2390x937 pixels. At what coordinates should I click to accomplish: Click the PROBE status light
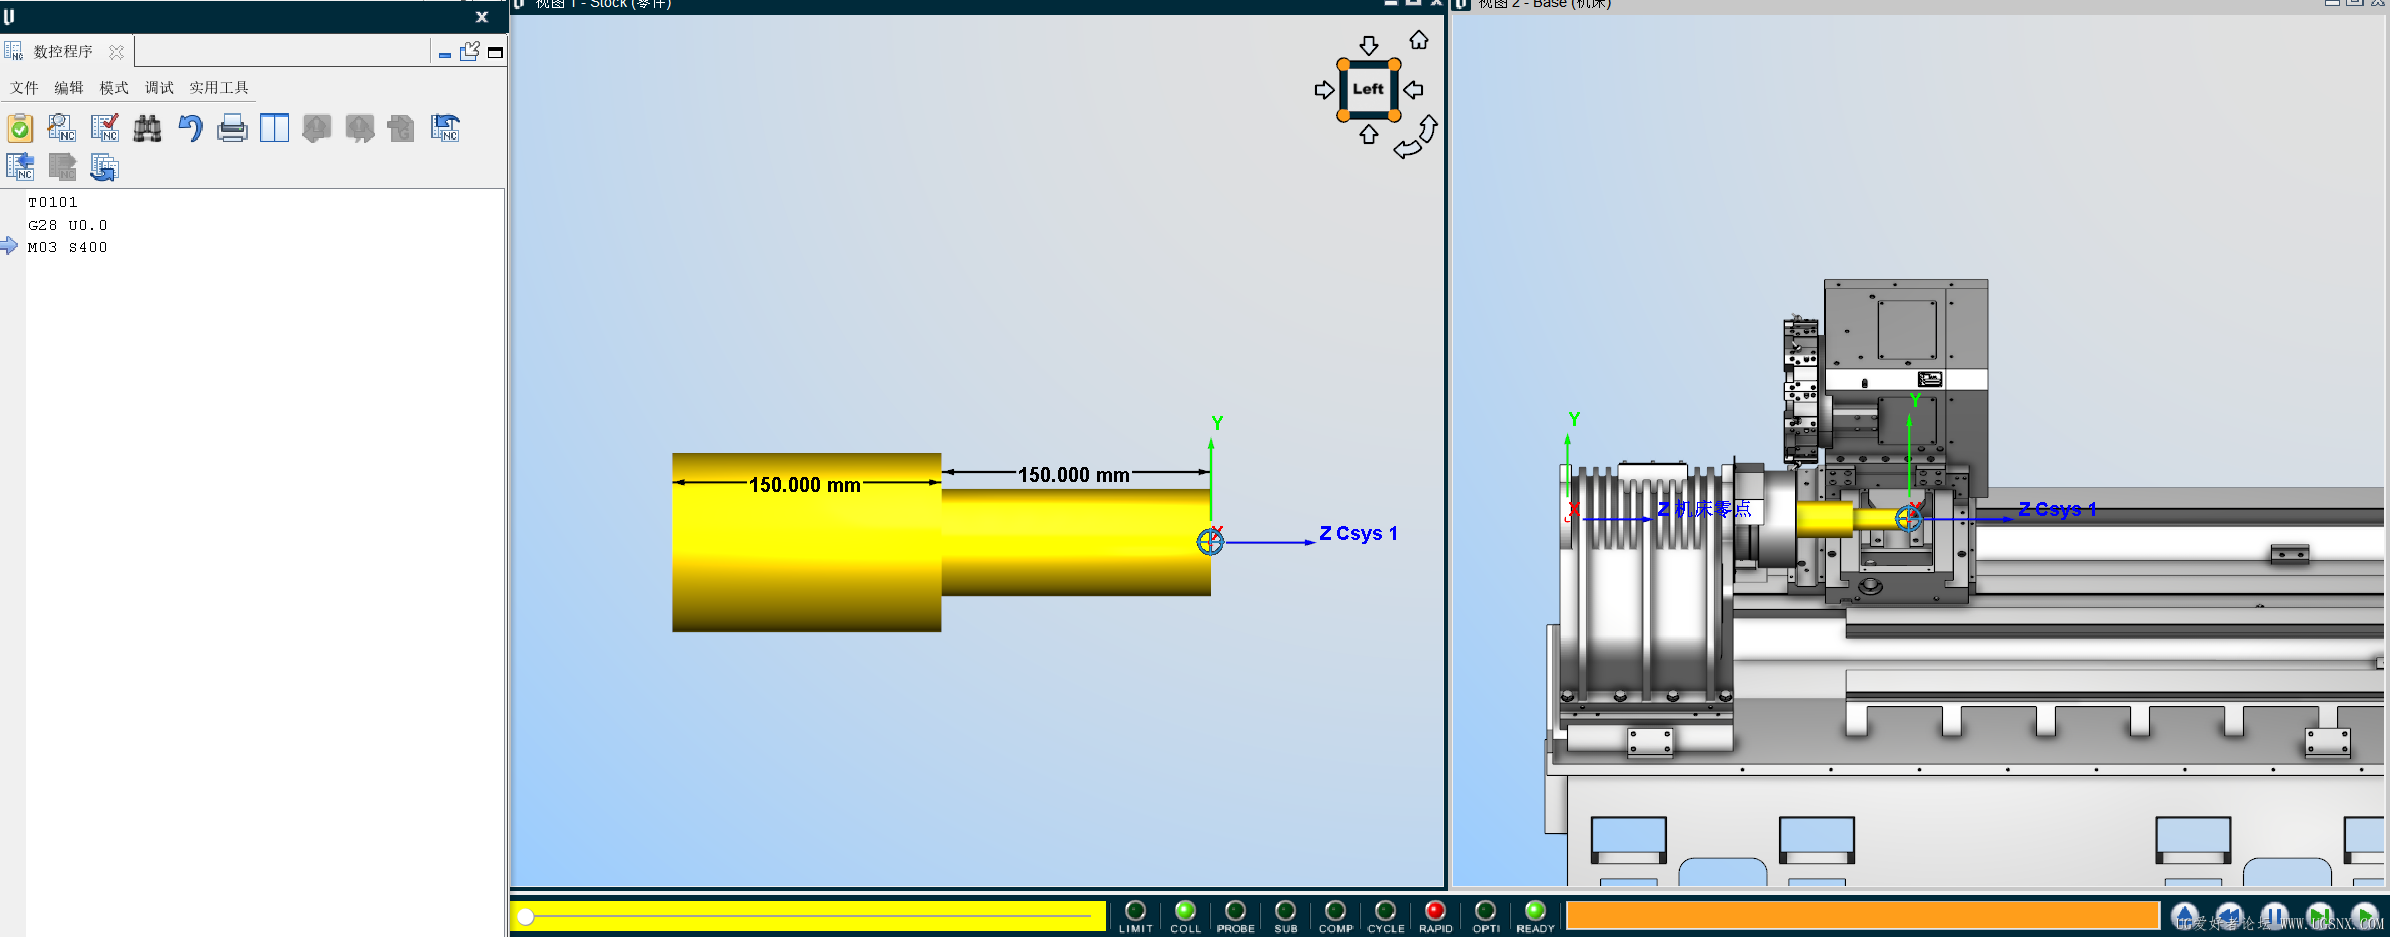pos(1235,911)
